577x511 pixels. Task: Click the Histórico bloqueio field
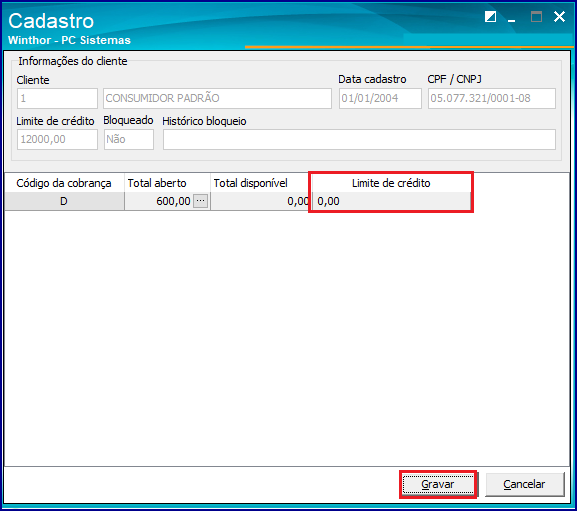(x=359, y=139)
